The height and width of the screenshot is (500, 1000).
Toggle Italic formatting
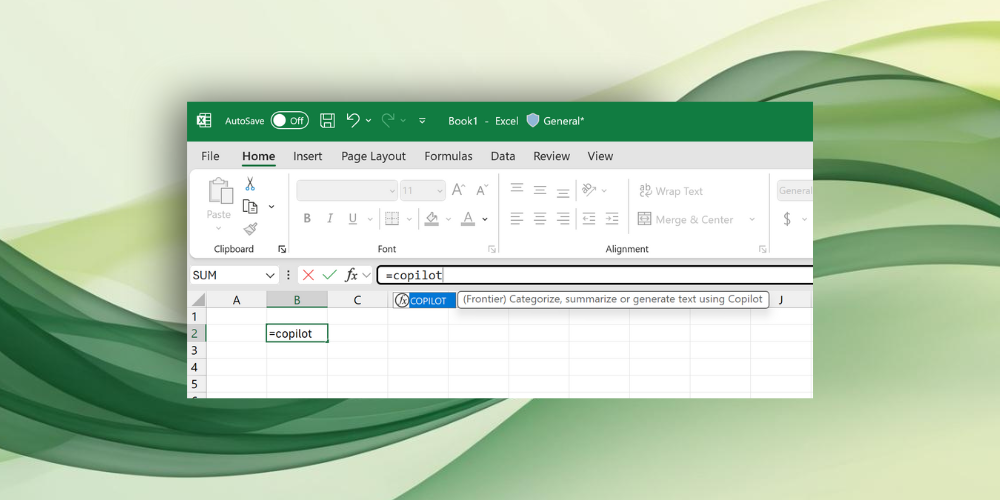[x=330, y=219]
